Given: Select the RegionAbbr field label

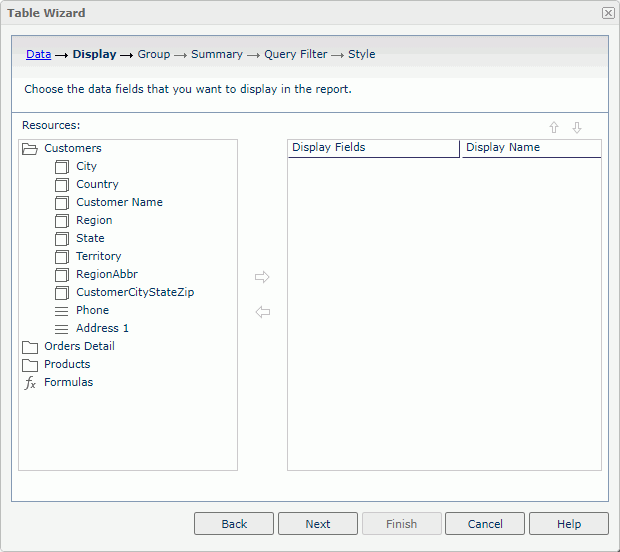Looking at the screenshot, I should tap(107, 274).
